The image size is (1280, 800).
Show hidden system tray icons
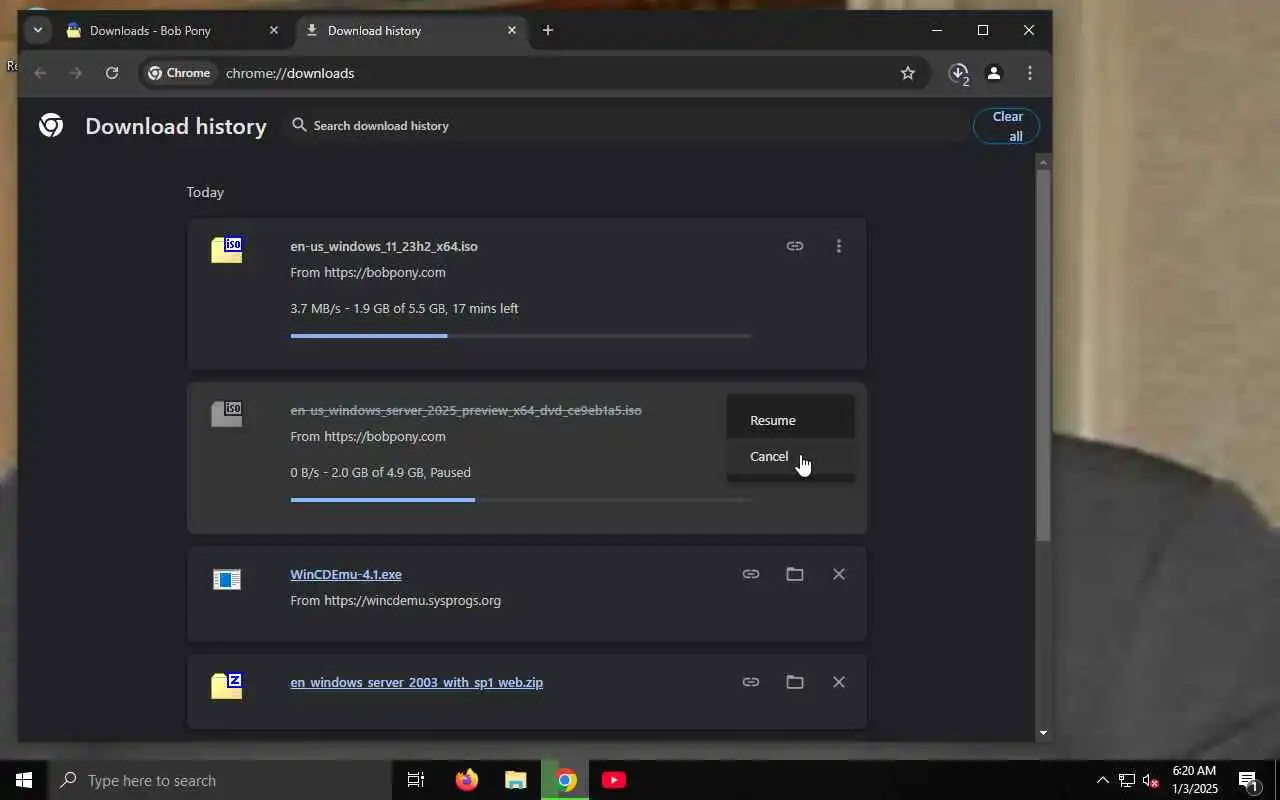1103,780
